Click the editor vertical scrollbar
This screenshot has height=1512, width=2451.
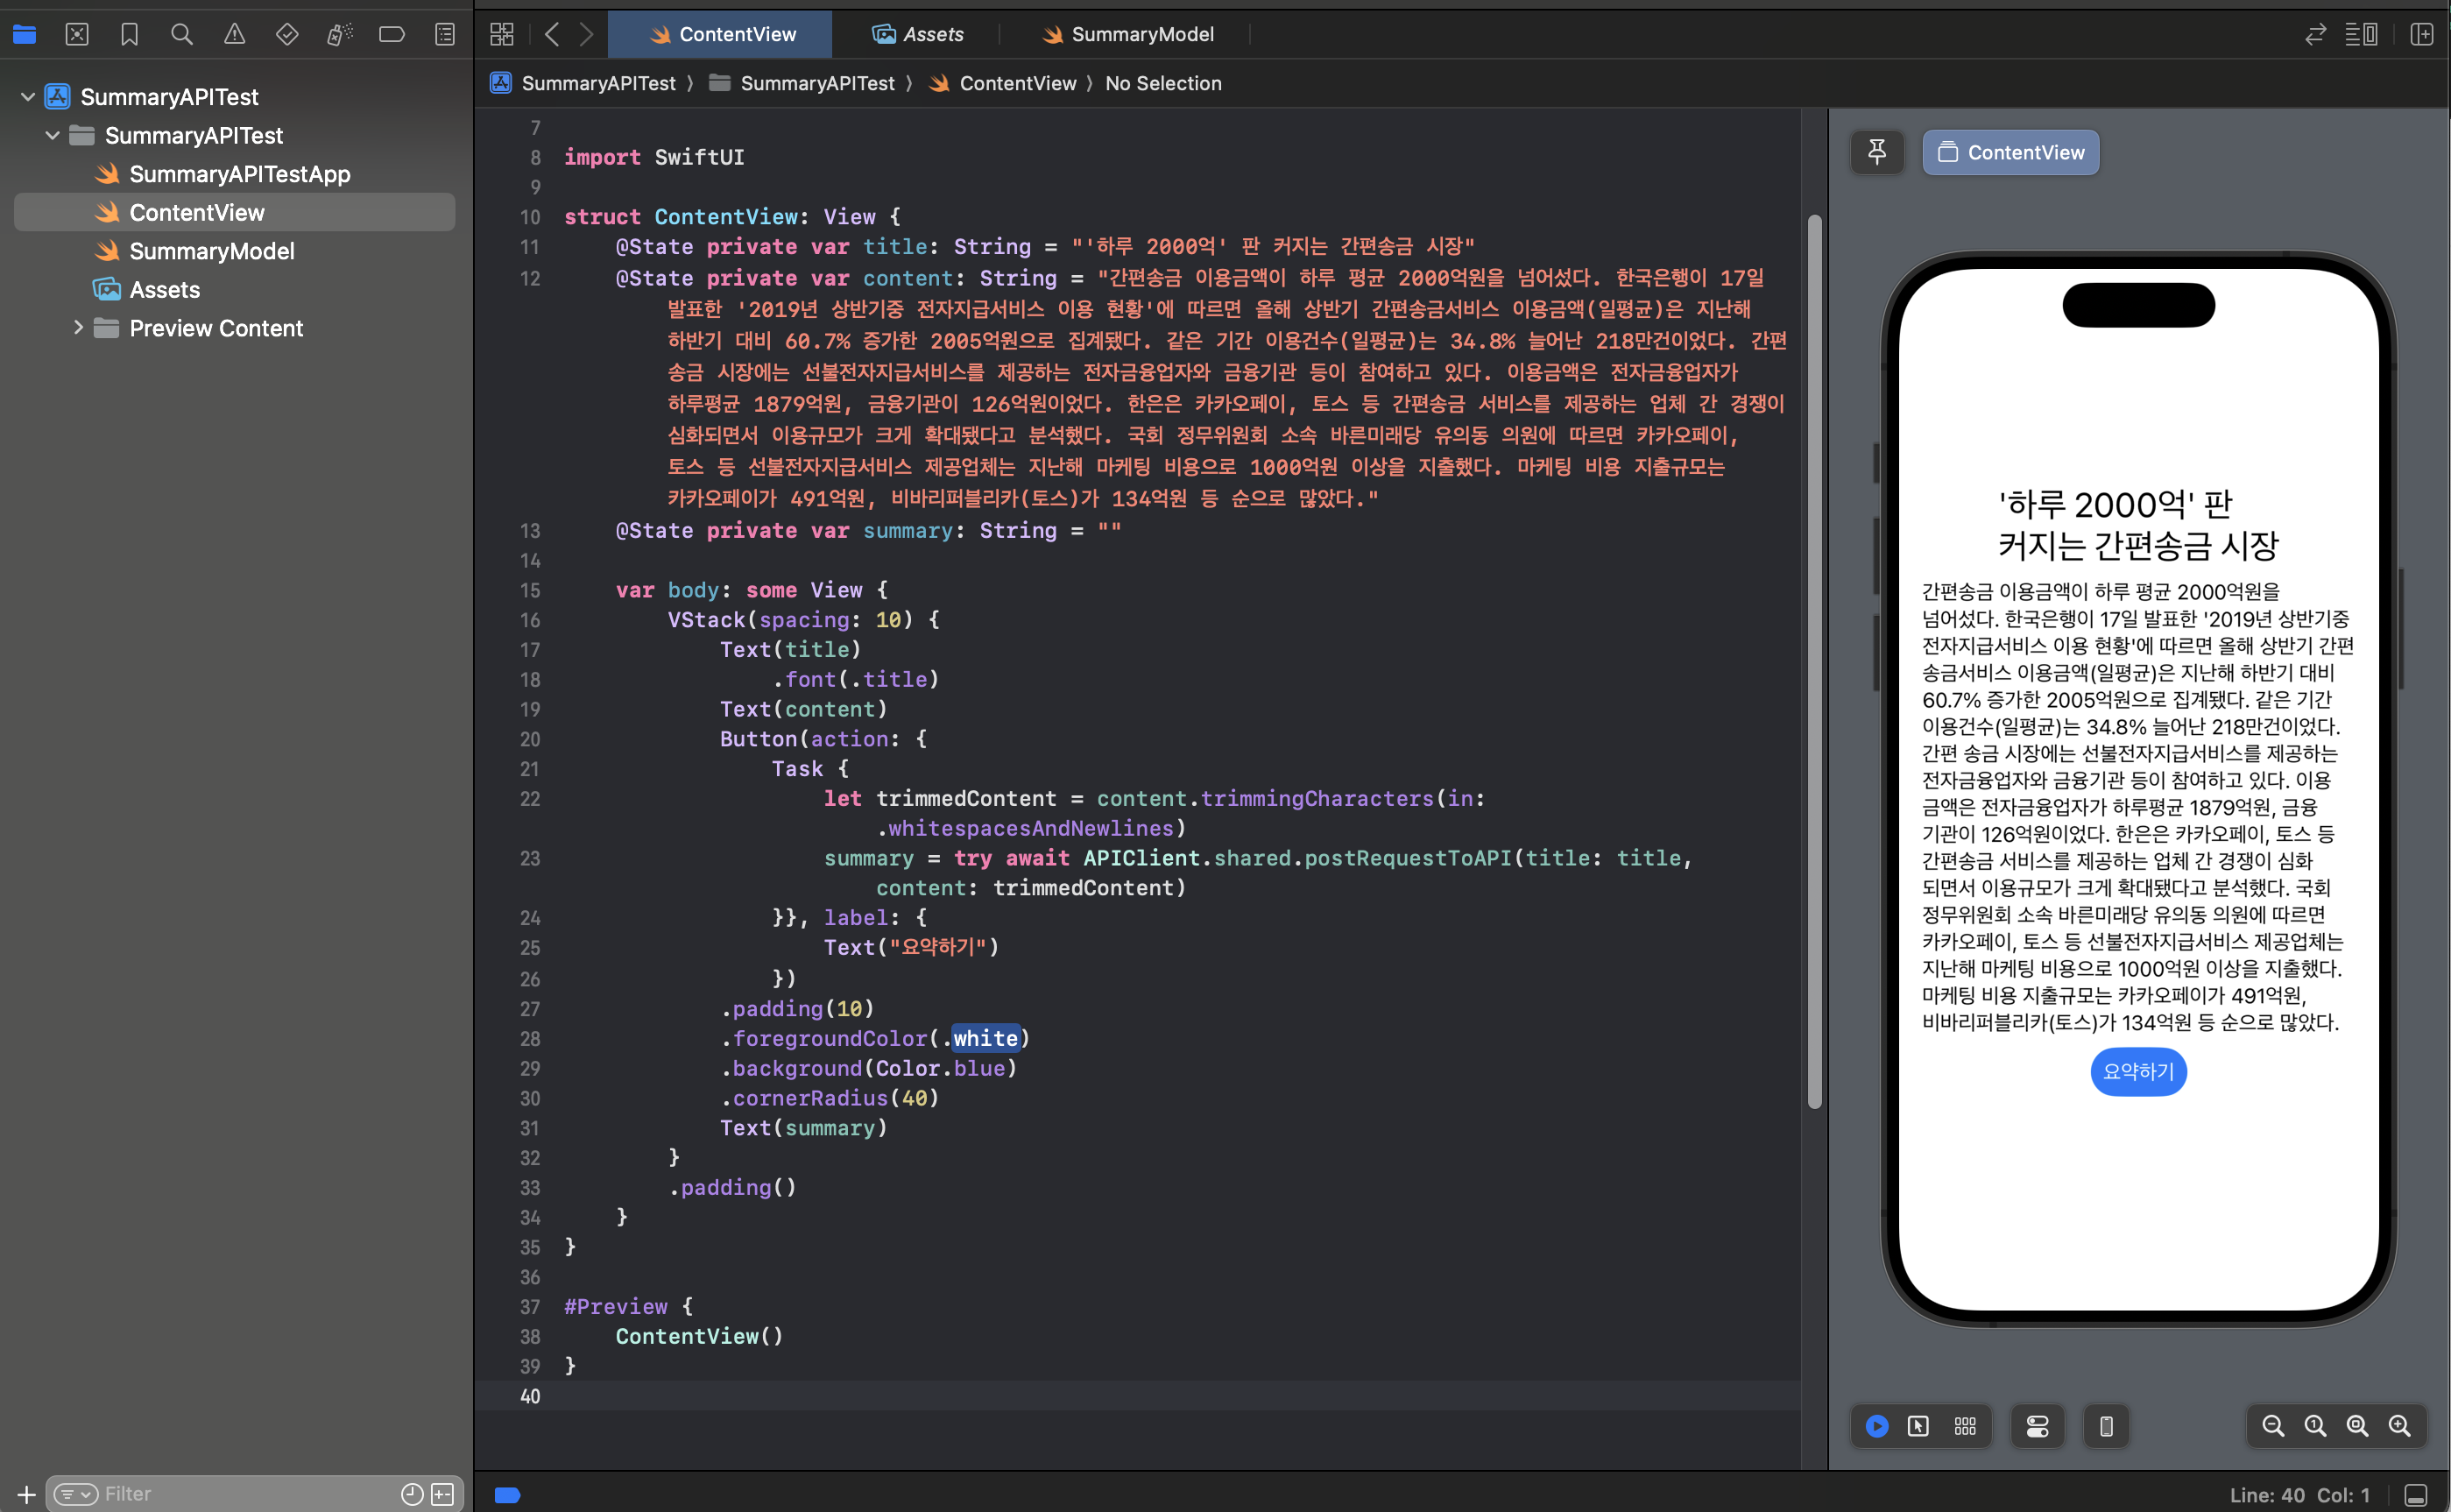point(1814,660)
